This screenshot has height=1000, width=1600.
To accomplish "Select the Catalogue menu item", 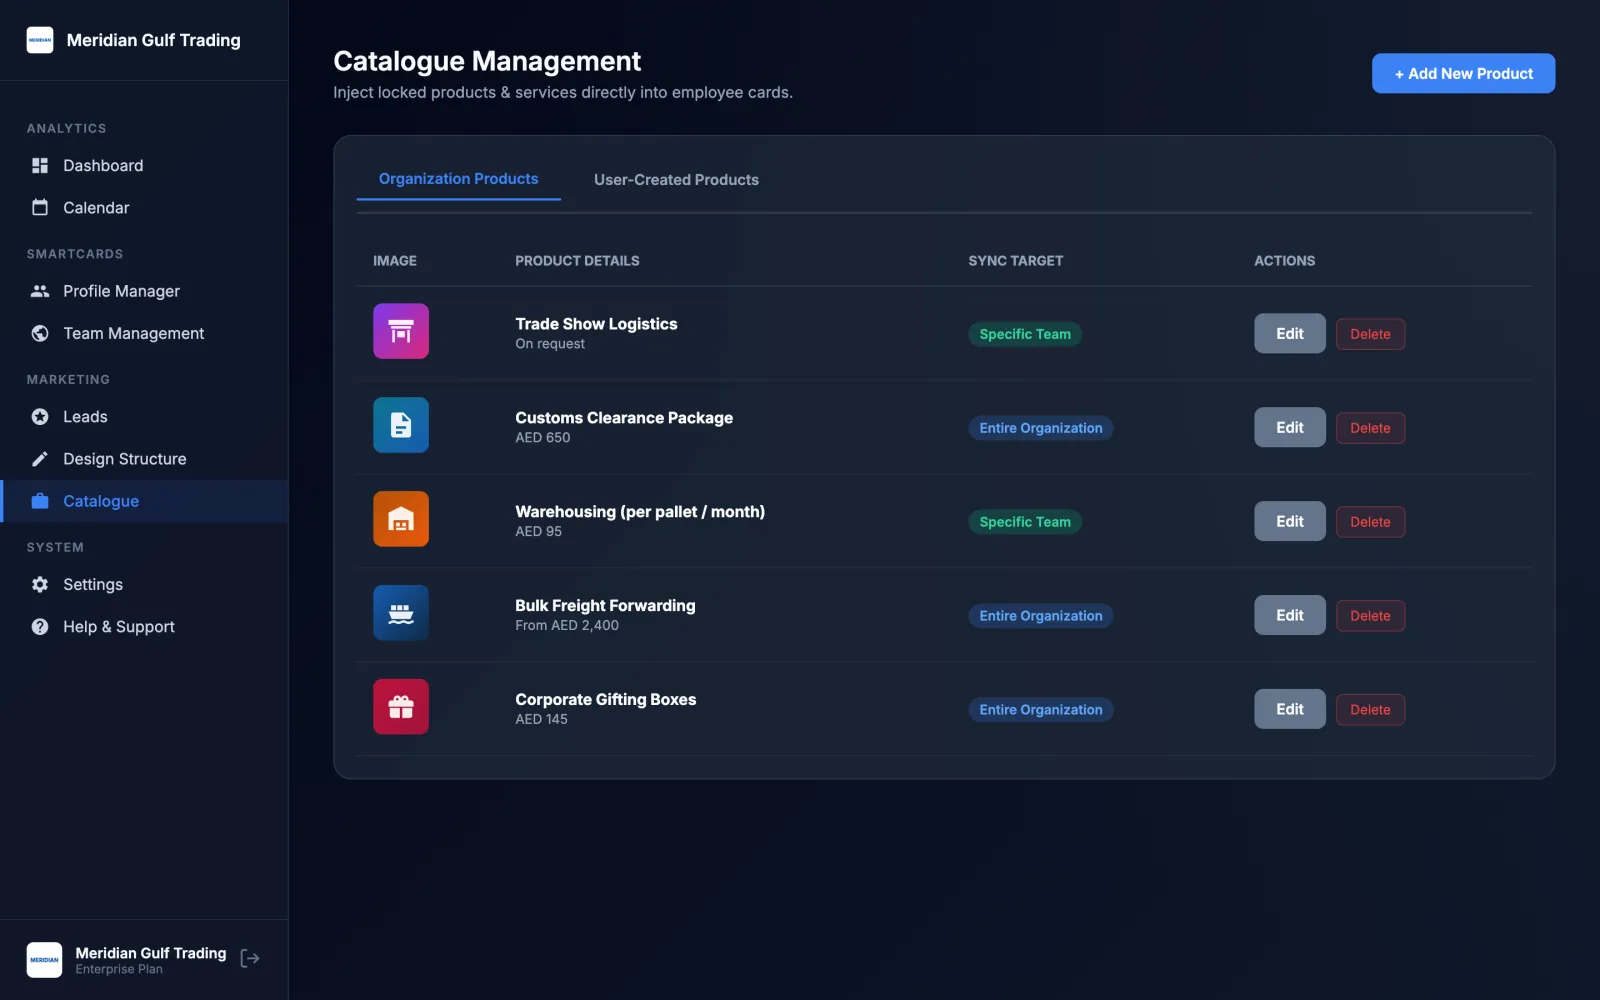I will coord(144,501).
